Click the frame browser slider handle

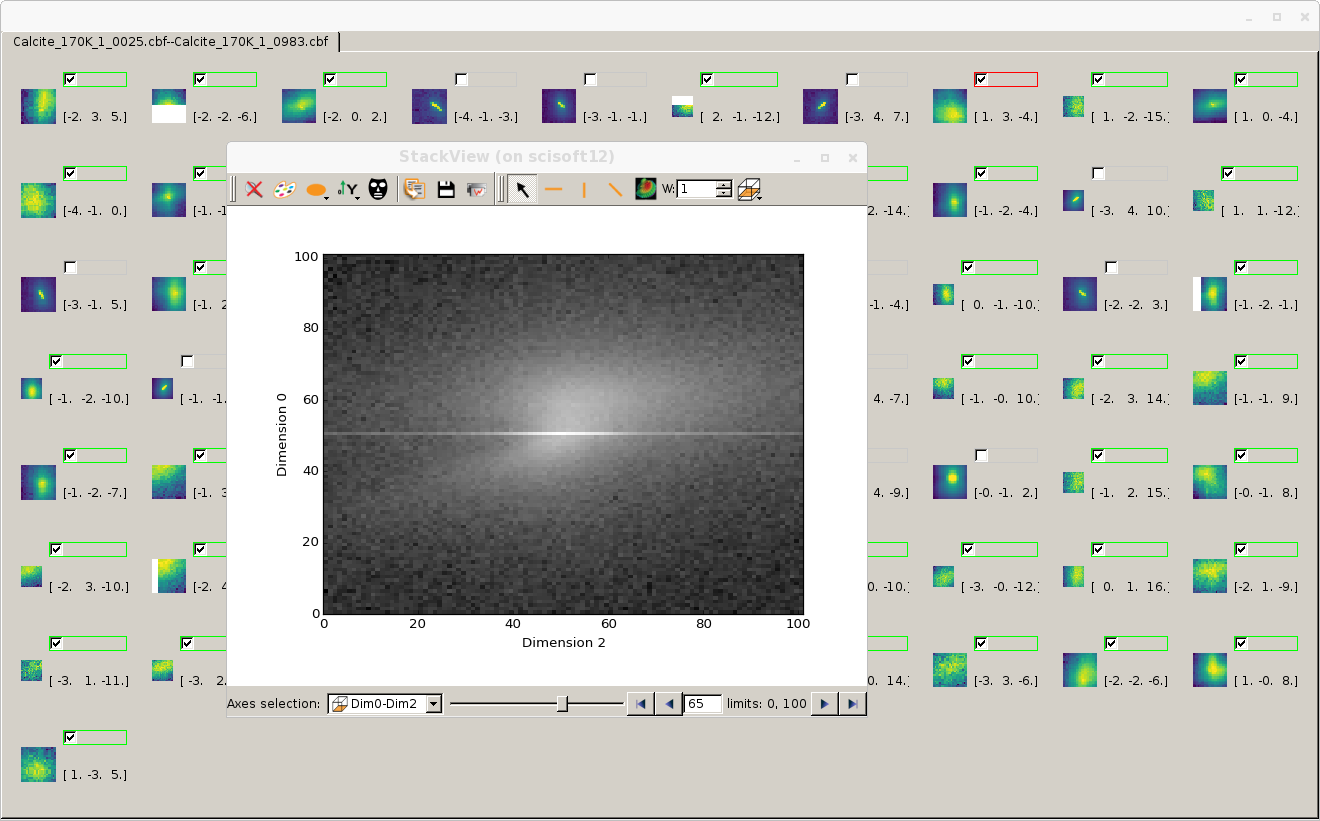(562, 704)
